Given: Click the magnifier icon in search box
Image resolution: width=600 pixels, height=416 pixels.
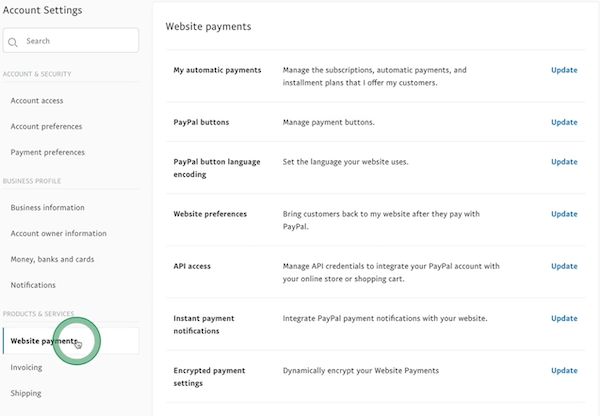Looking at the screenshot, I should tap(14, 41).
